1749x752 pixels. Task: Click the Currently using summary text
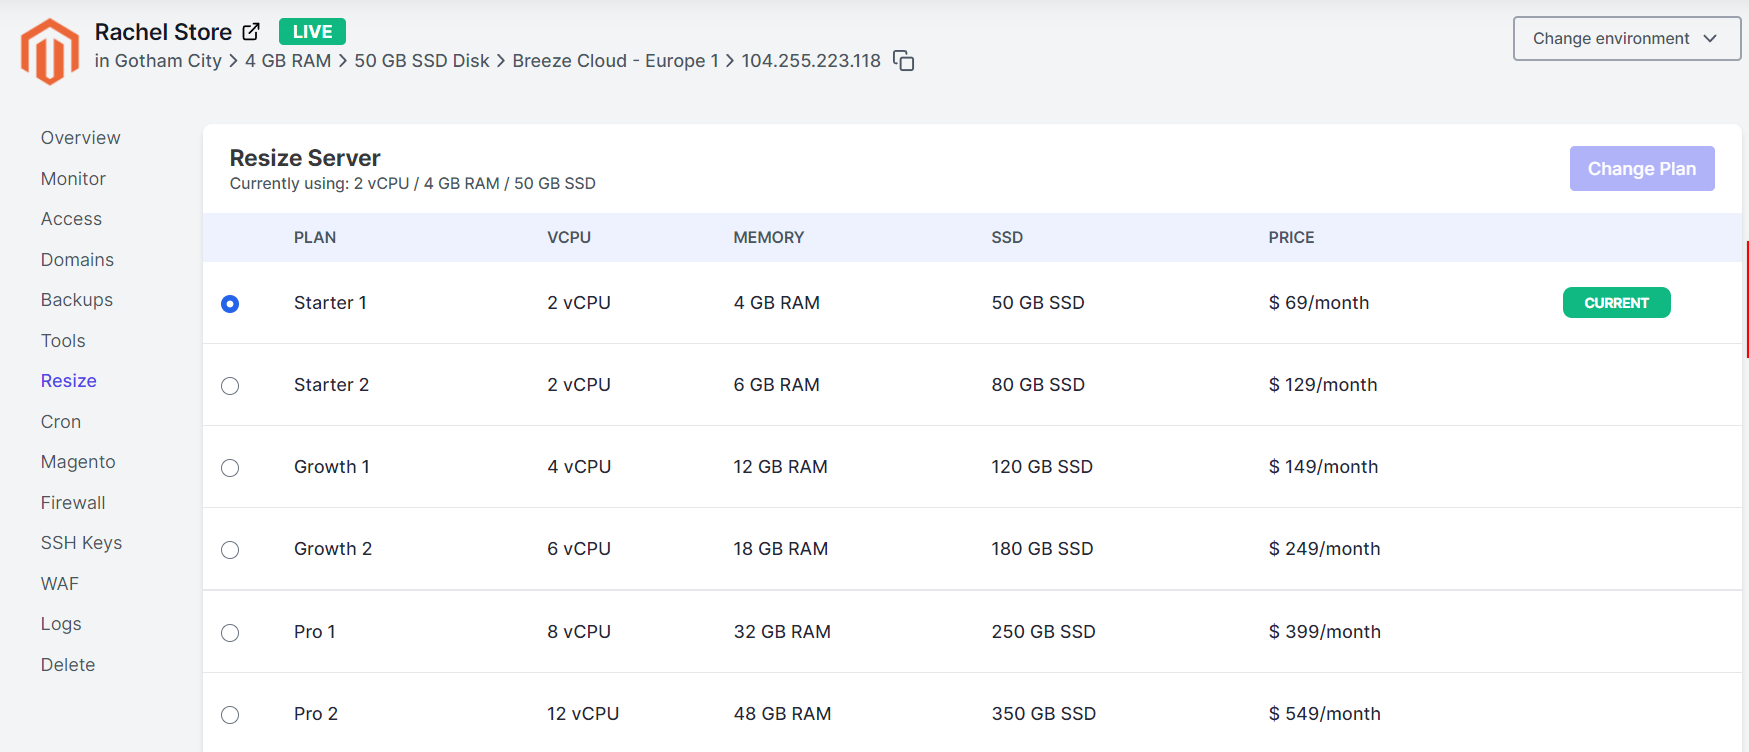(x=412, y=184)
